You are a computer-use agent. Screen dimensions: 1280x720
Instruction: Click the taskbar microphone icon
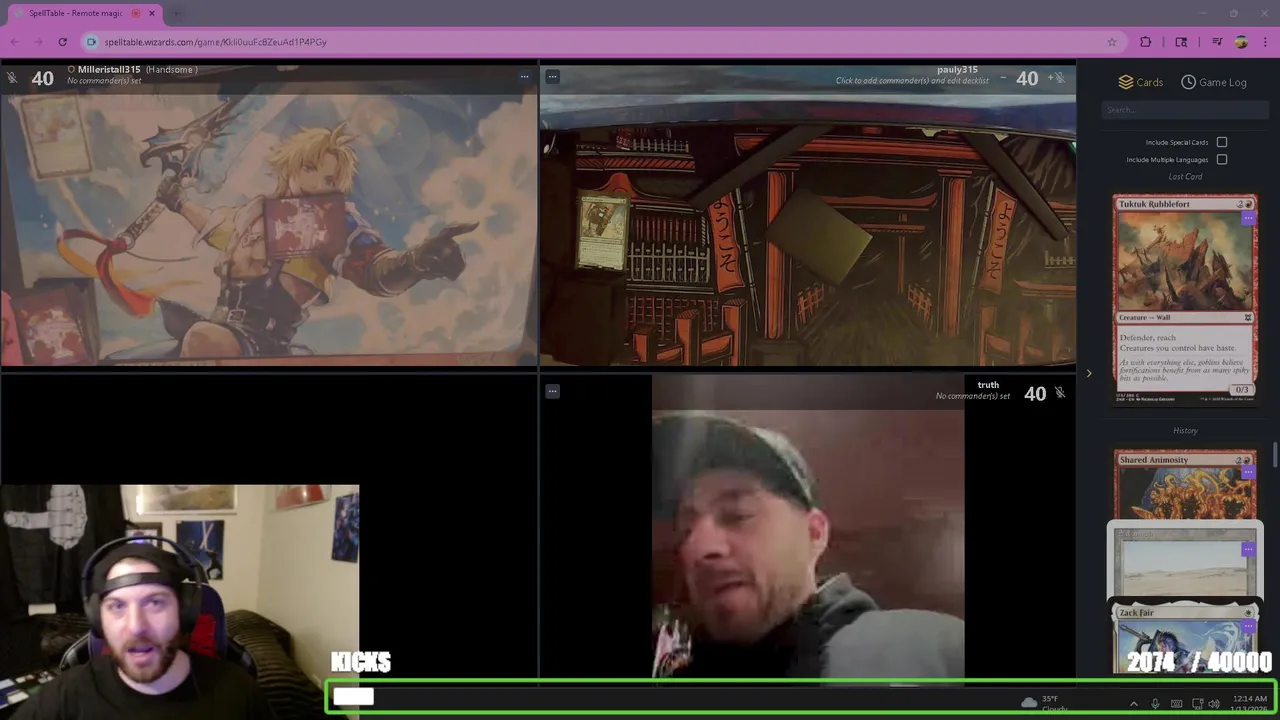[x=1155, y=704]
